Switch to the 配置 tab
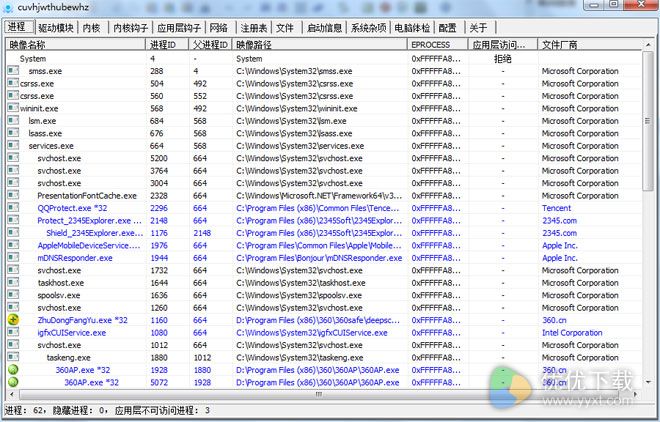Viewport: 660px width, 422px height. pos(447,28)
